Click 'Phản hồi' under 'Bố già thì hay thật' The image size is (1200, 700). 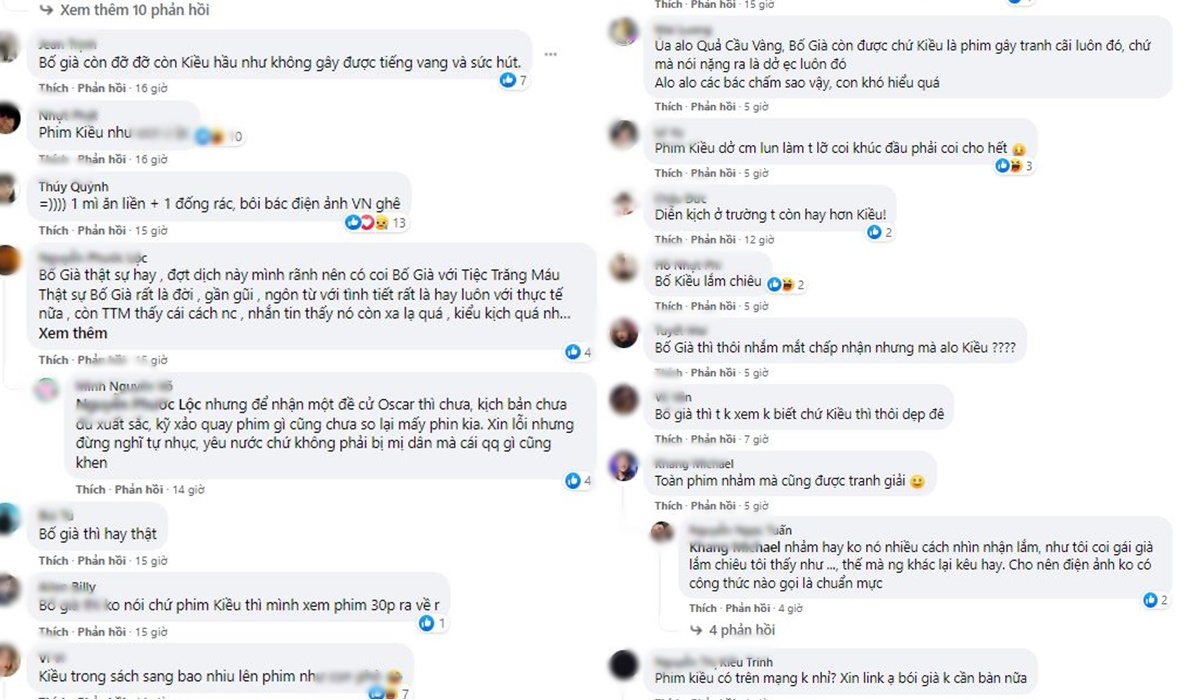(102, 560)
